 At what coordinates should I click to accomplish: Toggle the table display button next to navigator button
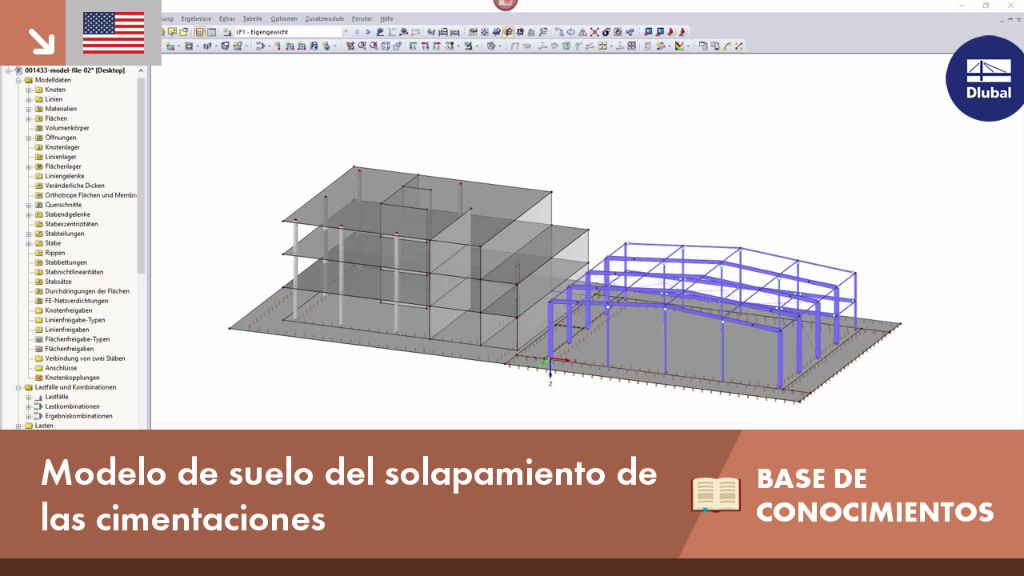[x=212, y=32]
